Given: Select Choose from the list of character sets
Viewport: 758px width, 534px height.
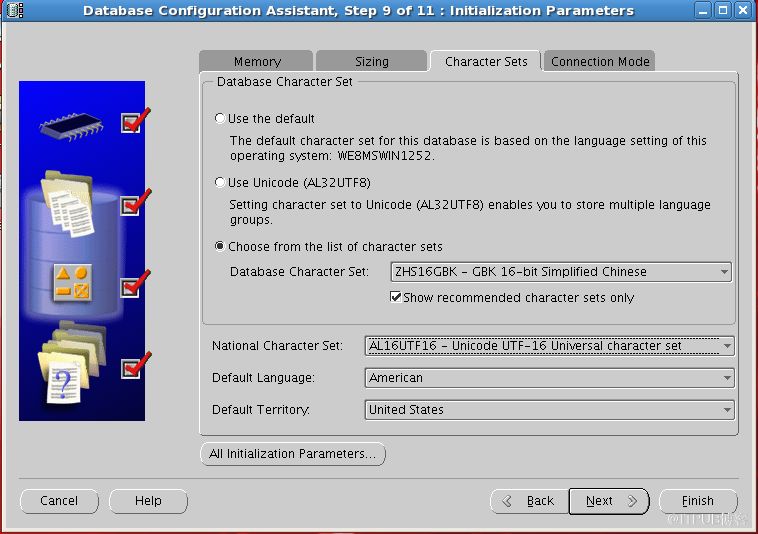Looking at the screenshot, I should (x=220, y=246).
